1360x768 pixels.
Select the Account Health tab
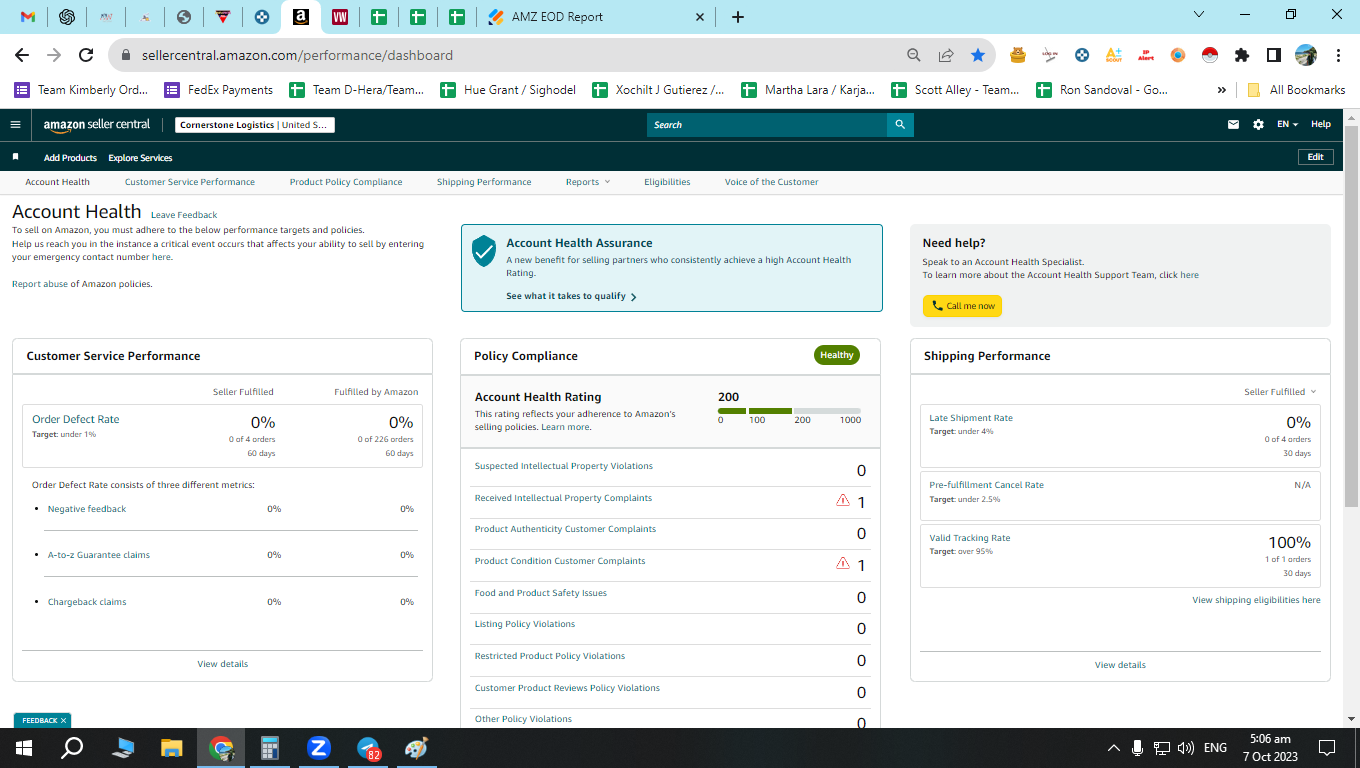click(x=58, y=182)
